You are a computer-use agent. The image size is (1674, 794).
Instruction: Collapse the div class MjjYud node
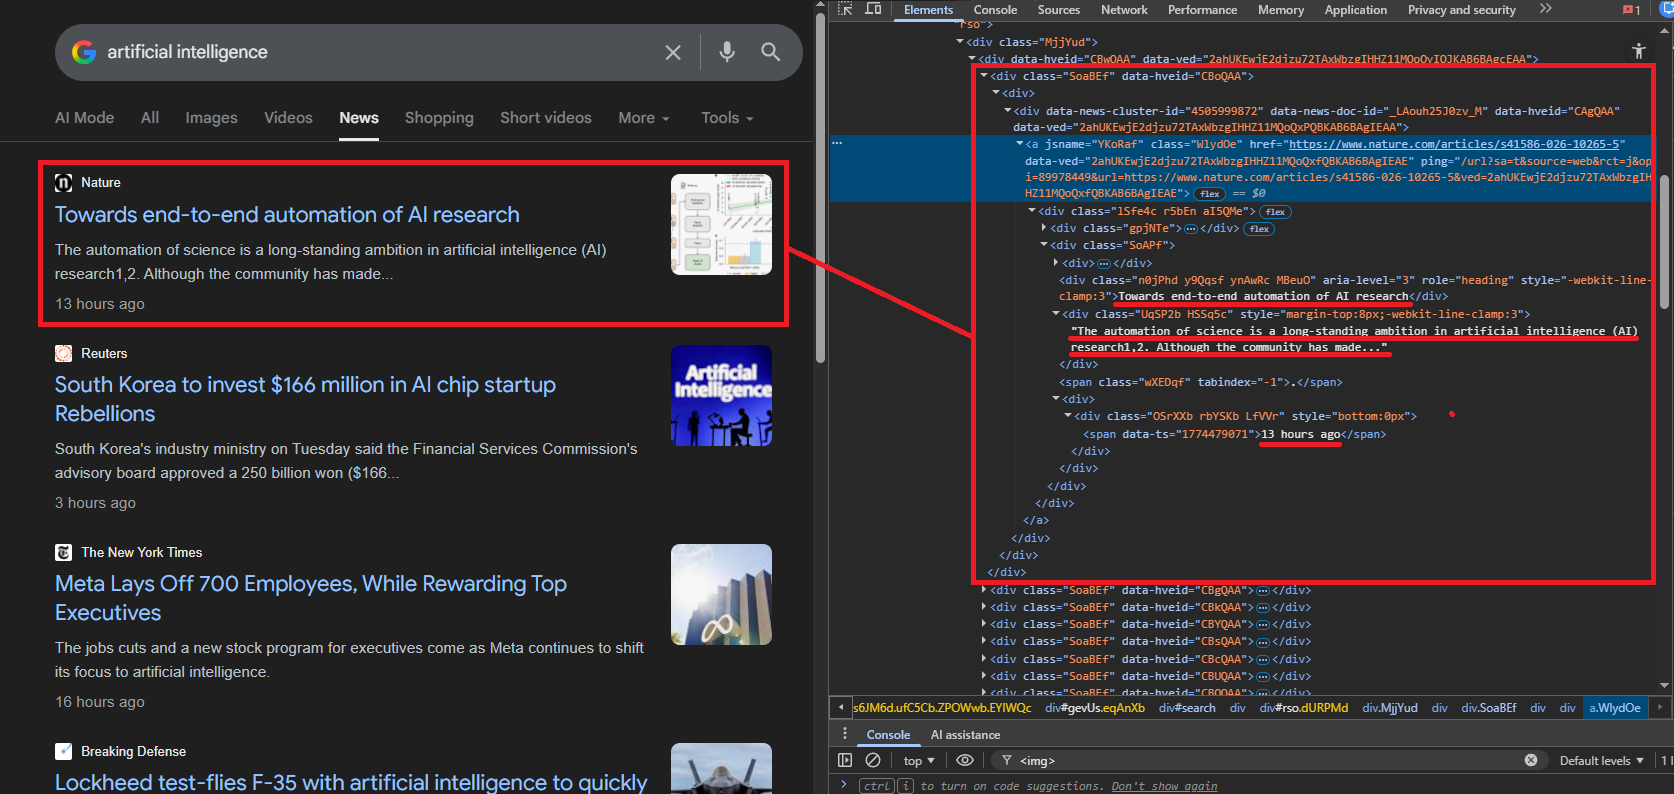click(x=960, y=42)
